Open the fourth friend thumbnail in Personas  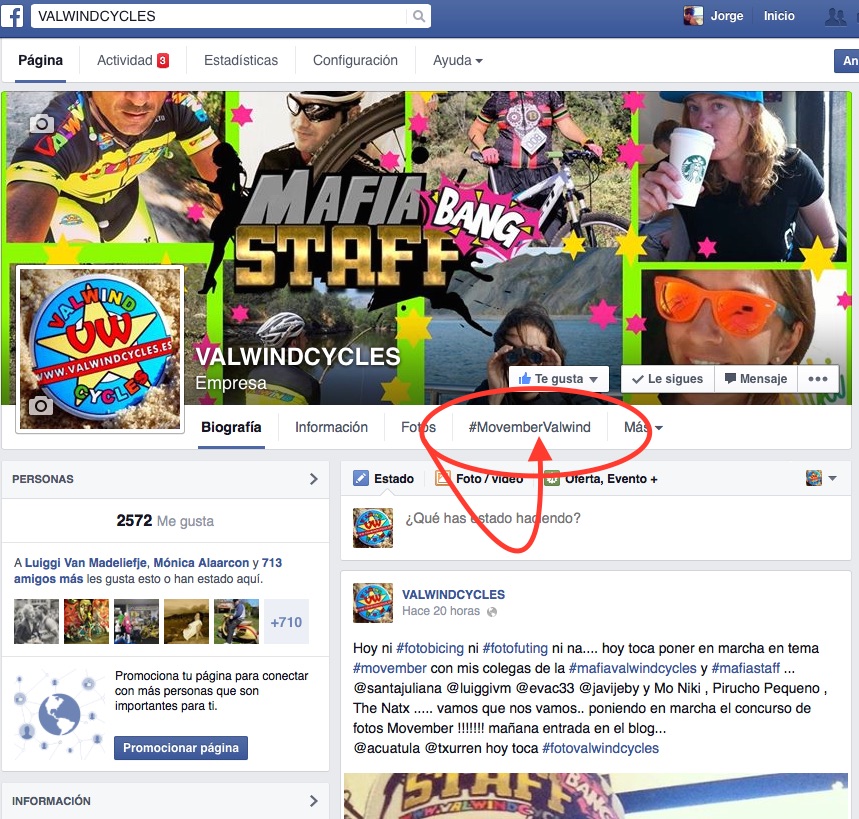click(186, 621)
